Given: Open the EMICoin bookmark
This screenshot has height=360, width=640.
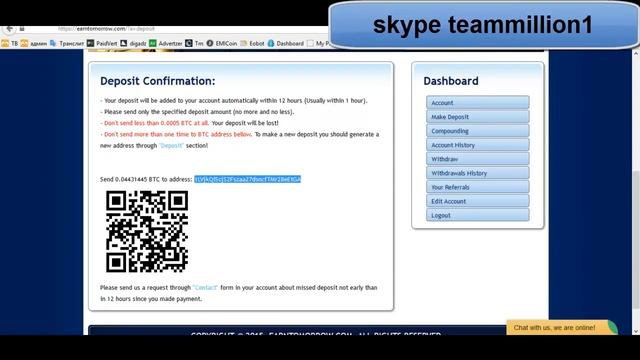Looking at the screenshot, I should coord(222,43).
